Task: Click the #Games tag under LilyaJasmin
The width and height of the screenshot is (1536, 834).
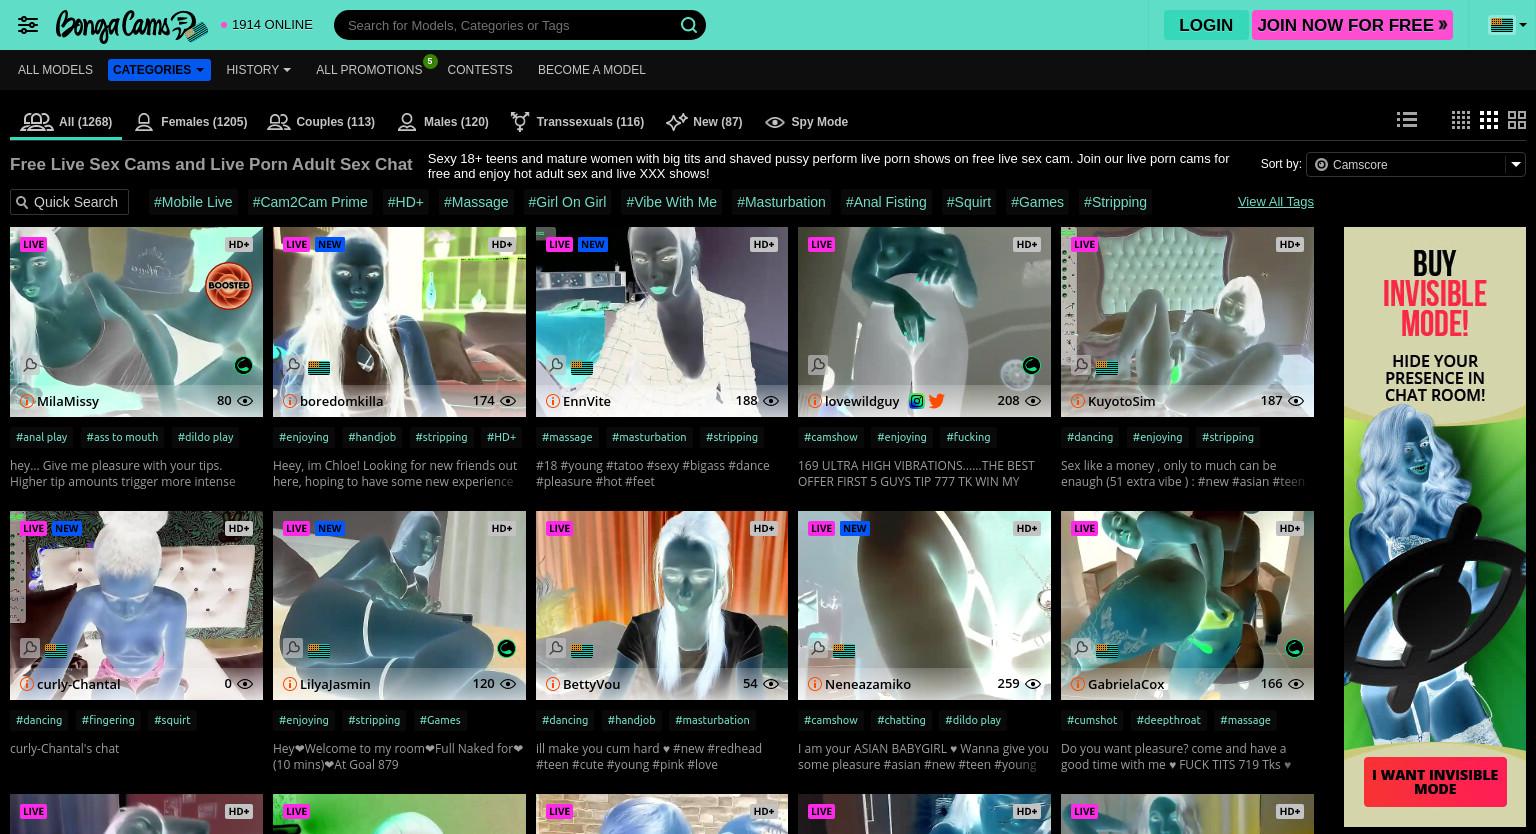Action: point(440,720)
